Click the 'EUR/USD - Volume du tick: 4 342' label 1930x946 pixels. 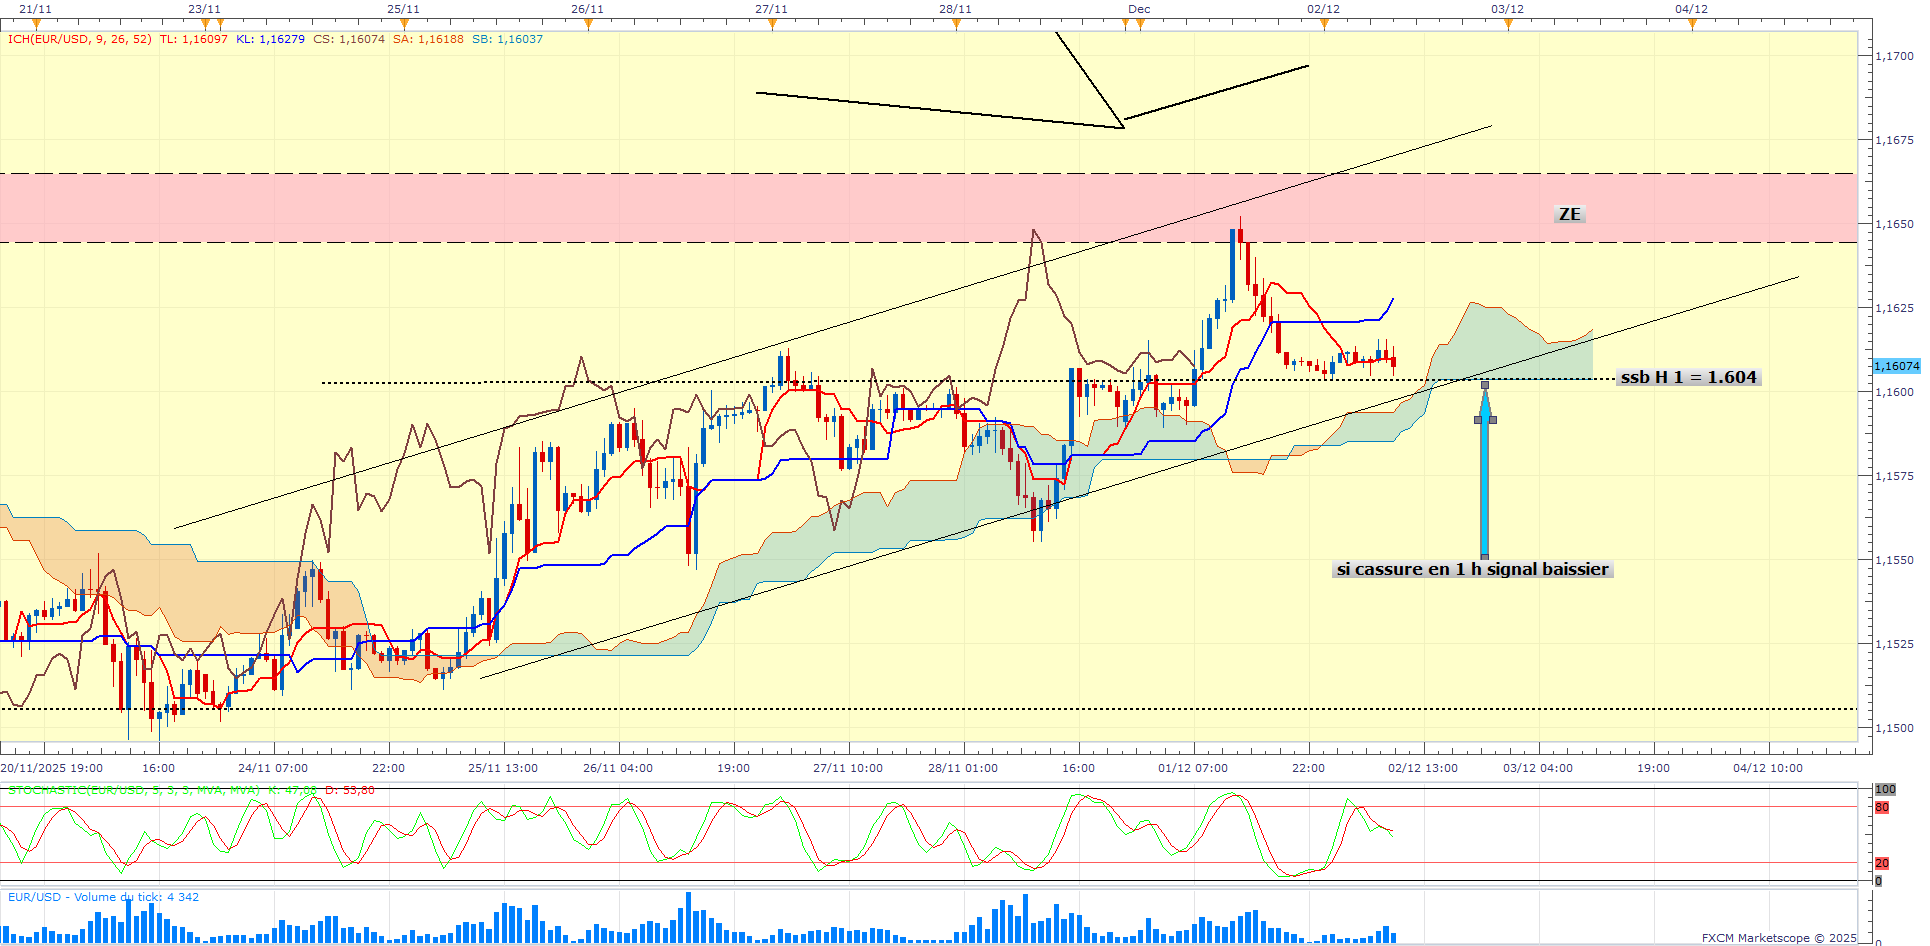pyautogui.click(x=103, y=897)
